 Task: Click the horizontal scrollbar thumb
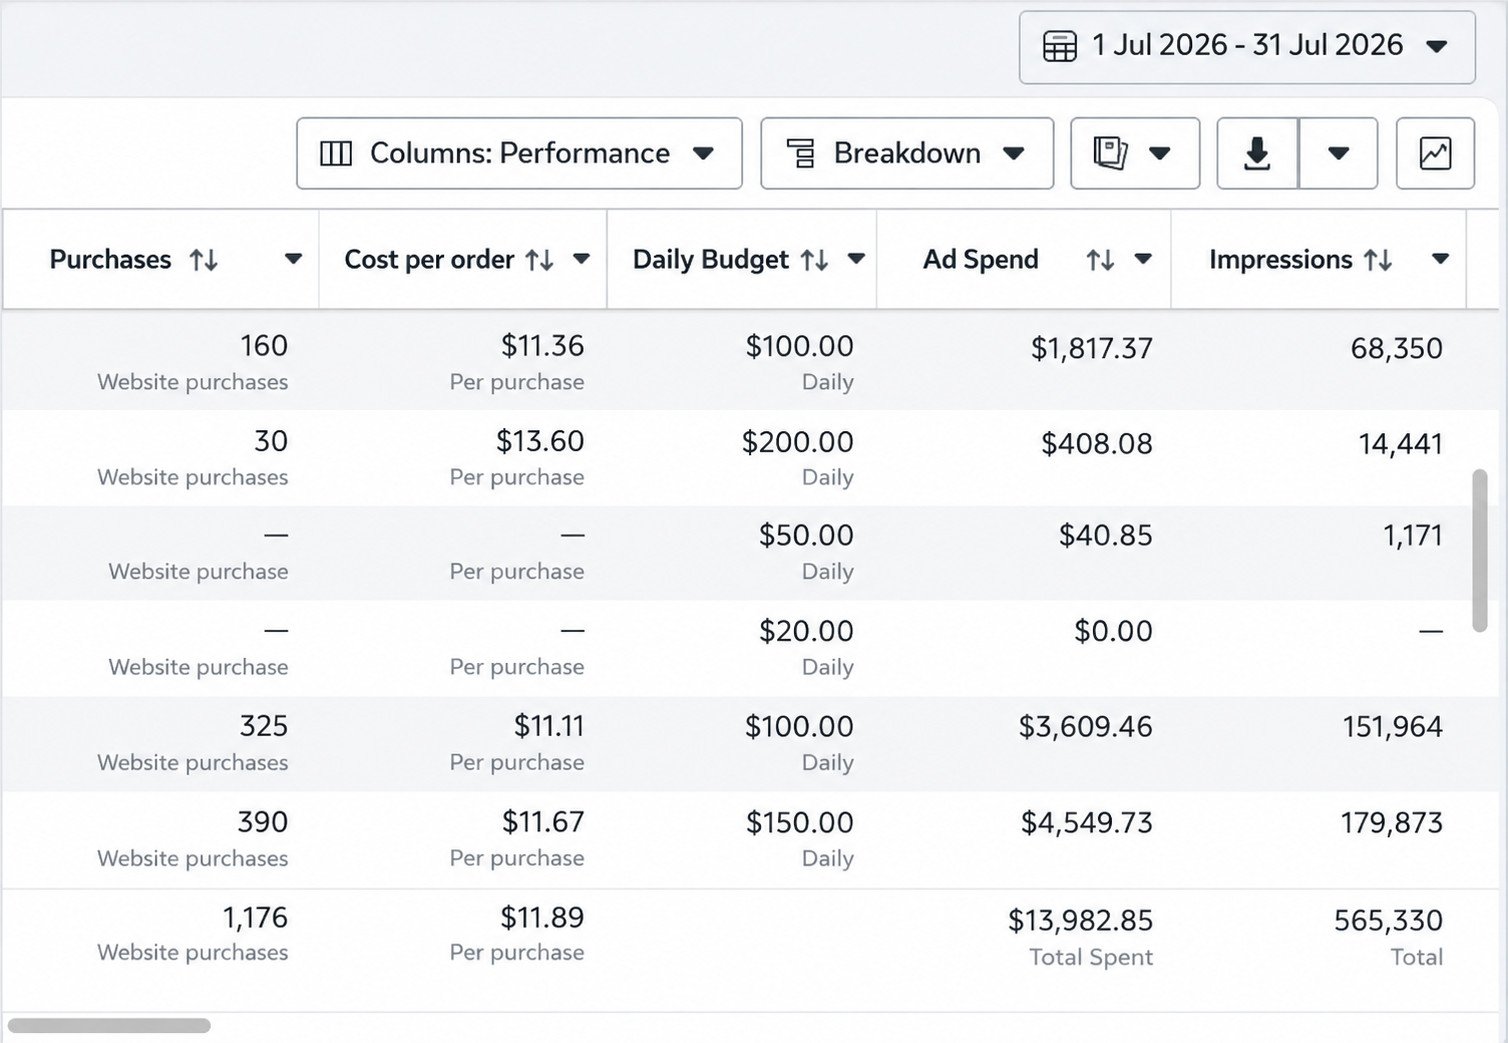point(109,1025)
